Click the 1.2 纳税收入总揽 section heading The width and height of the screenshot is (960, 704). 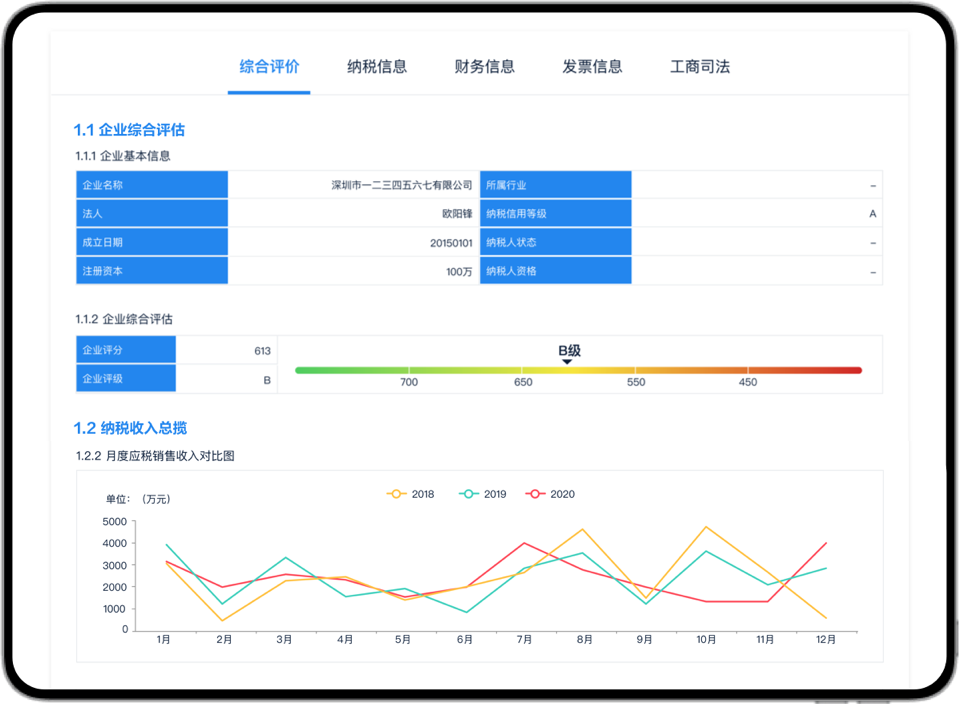click(x=130, y=428)
